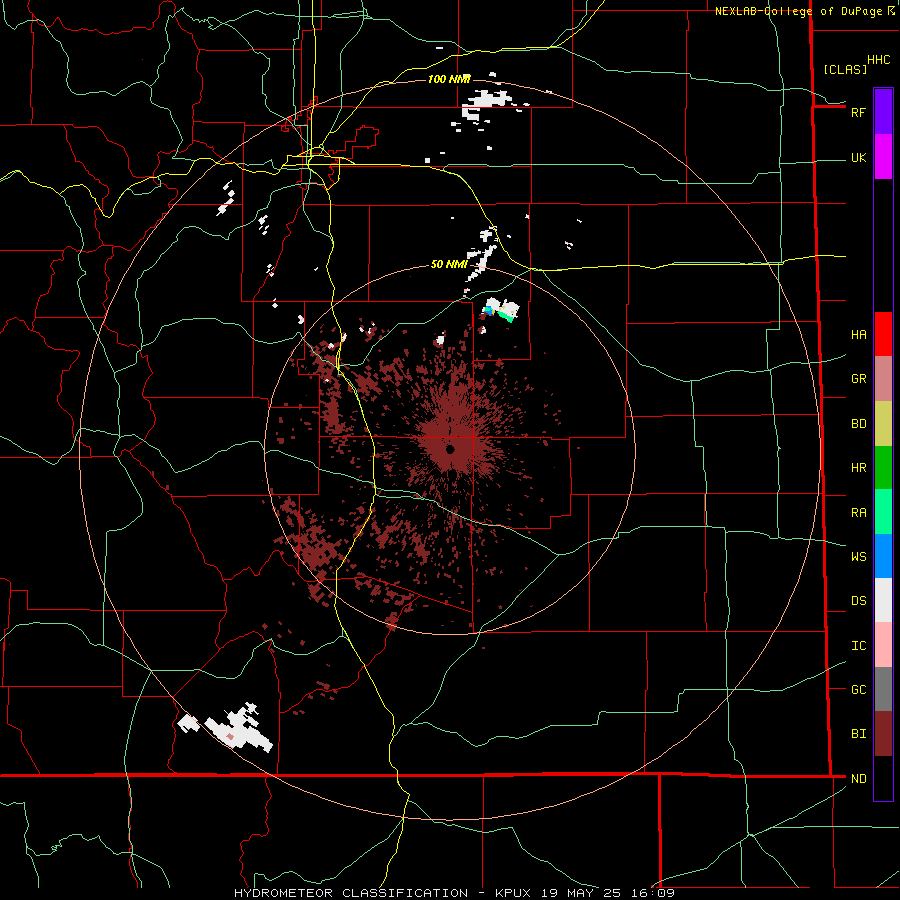Click the GC gray legend swatch
Viewport: 900px width, 900px height.
883,689
